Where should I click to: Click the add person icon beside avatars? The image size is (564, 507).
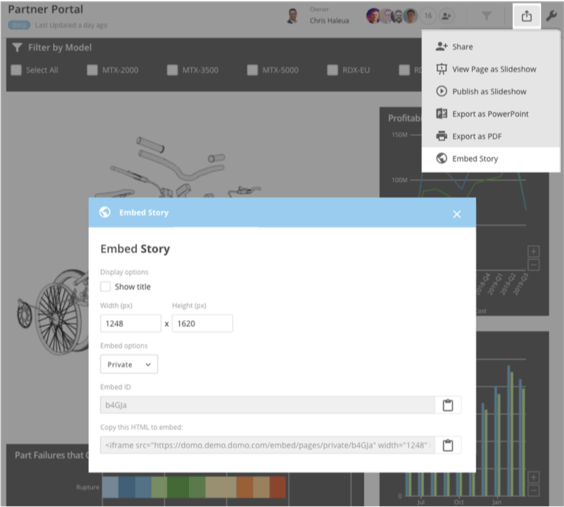[x=446, y=16]
